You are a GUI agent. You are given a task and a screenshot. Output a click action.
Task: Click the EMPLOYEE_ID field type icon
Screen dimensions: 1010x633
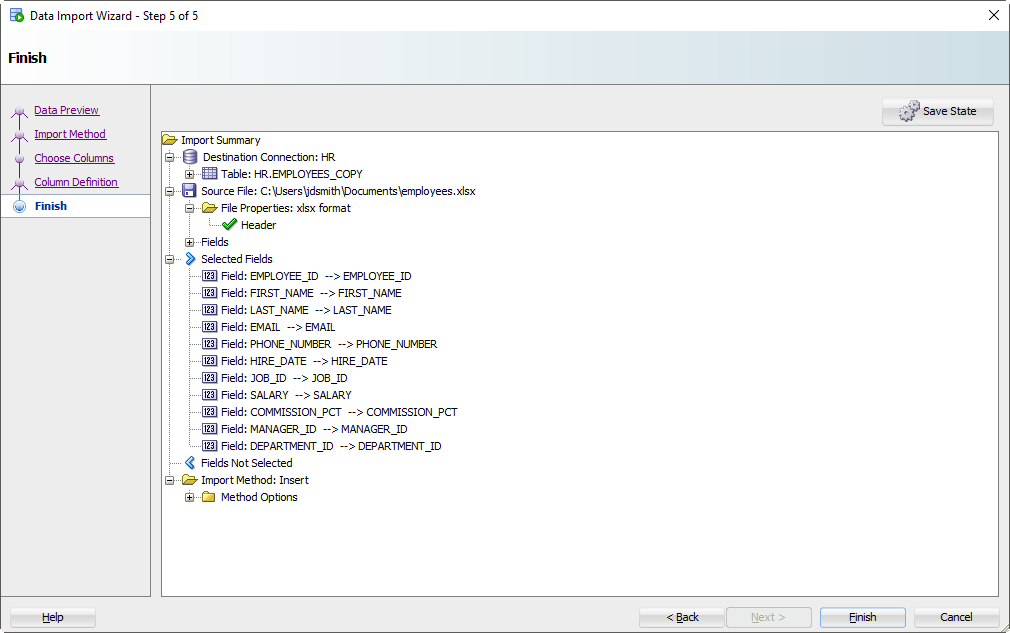click(x=209, y=276)
